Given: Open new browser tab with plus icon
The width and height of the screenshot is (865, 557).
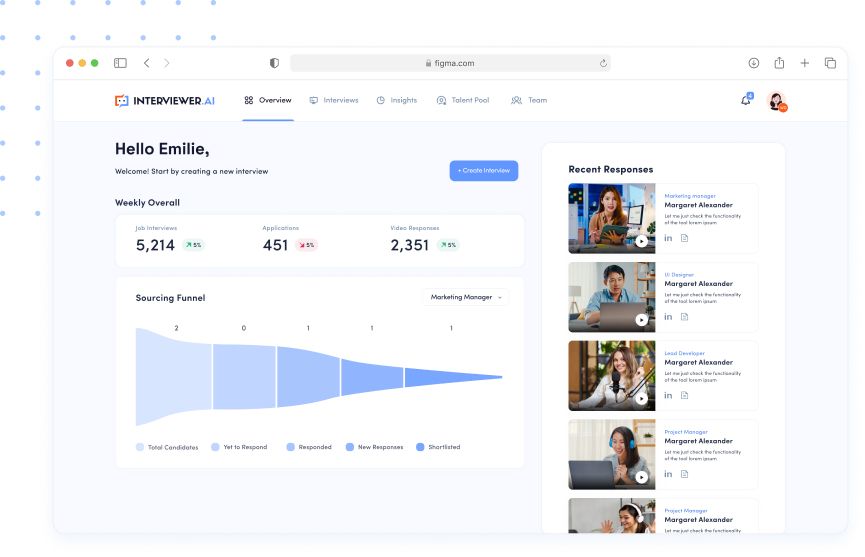Looking at the screenshot, I should (x=805, y=63).
